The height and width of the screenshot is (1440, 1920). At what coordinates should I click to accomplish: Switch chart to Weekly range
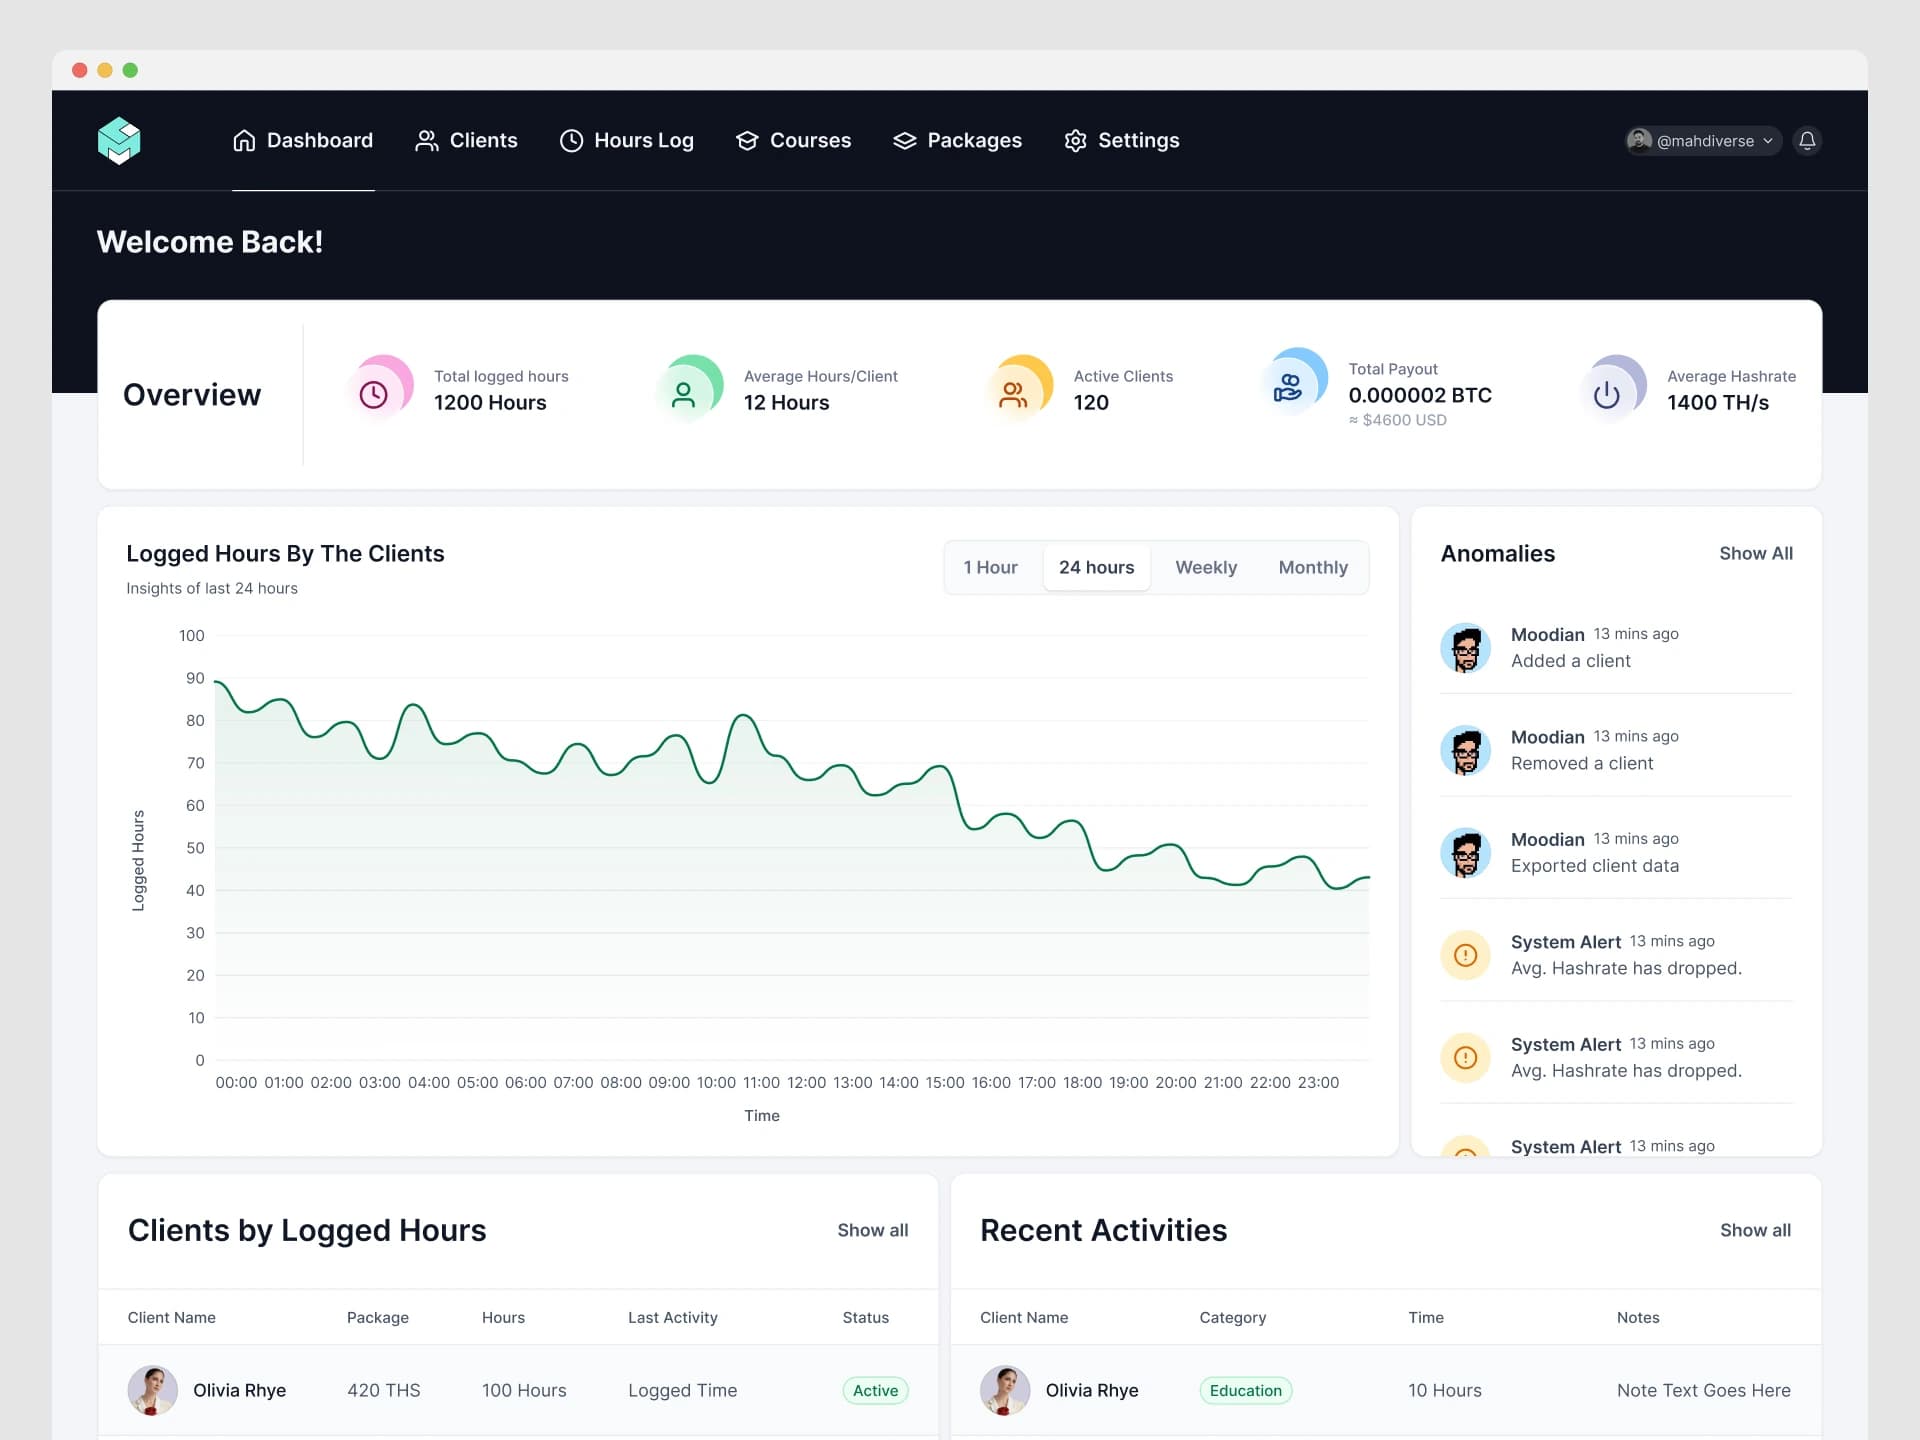pos(1206,568)
